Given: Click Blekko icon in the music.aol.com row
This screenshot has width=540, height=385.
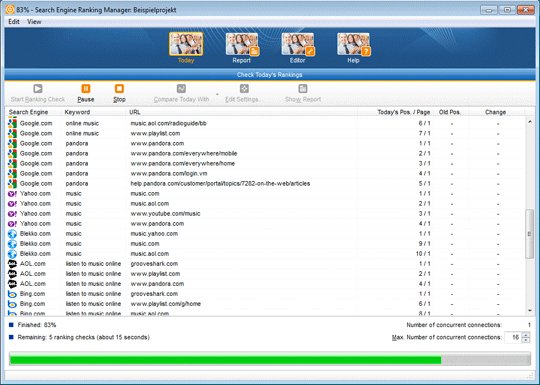Looking at the screenshot, I should coord(12,254).
